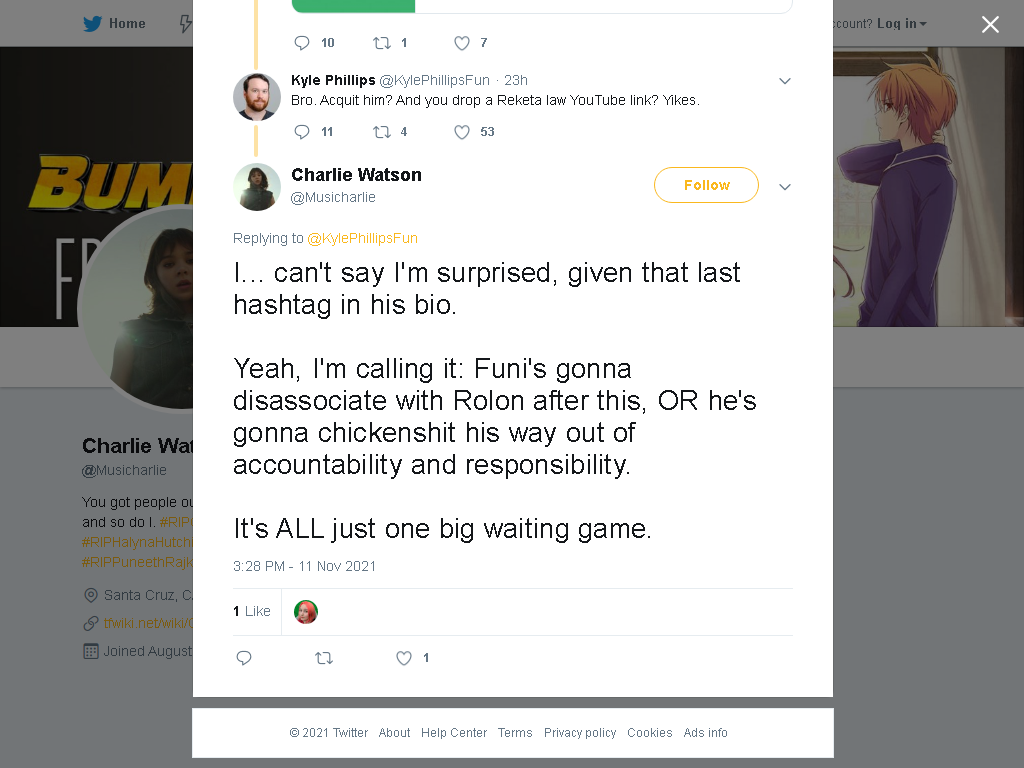Close the tweet overlay with the X

(x=990, y=24)
